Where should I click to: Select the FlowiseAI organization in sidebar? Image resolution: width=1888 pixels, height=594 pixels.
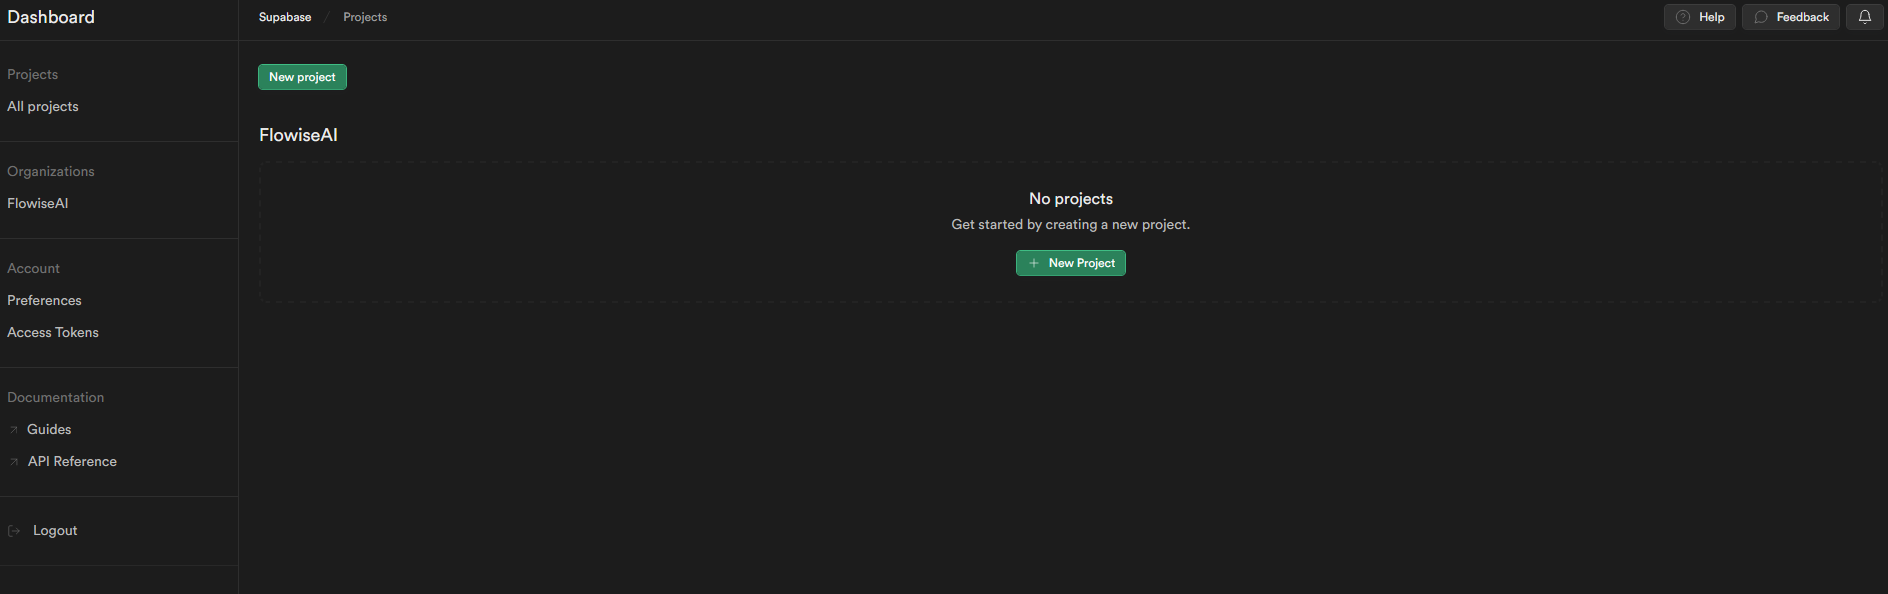(38, 203)
